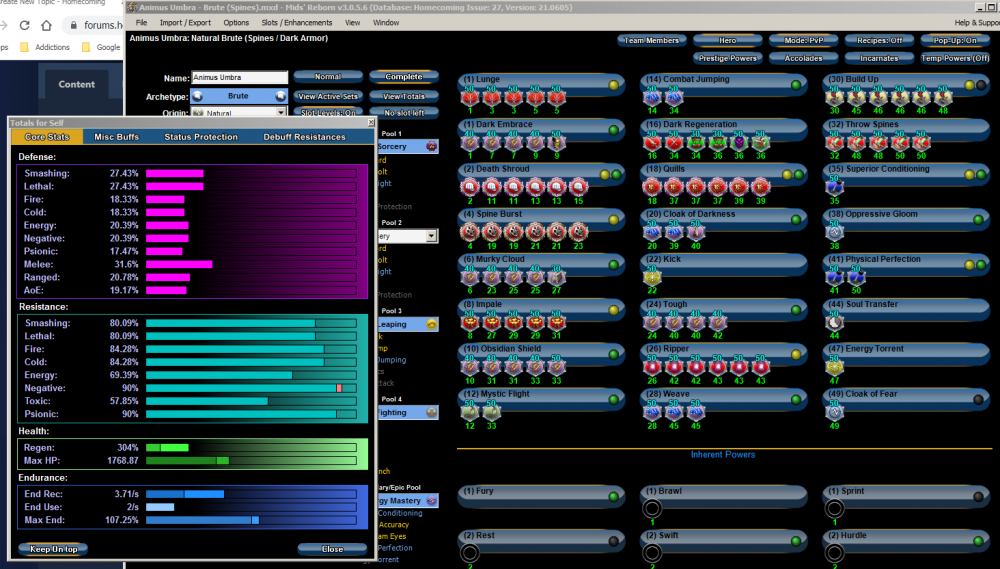Click the Oppressive Gloom enhancement icon
This screenshot has height=569, width=1000.
(836, 232)
